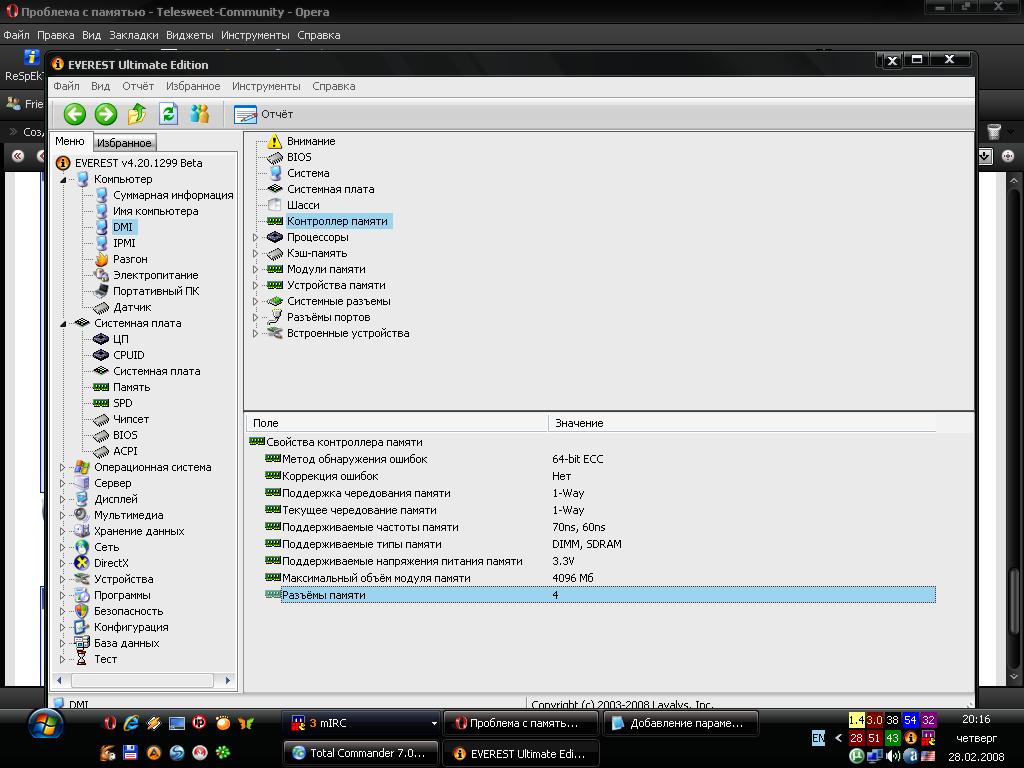Click the Отчёт report toolbar button

point(264,114)
